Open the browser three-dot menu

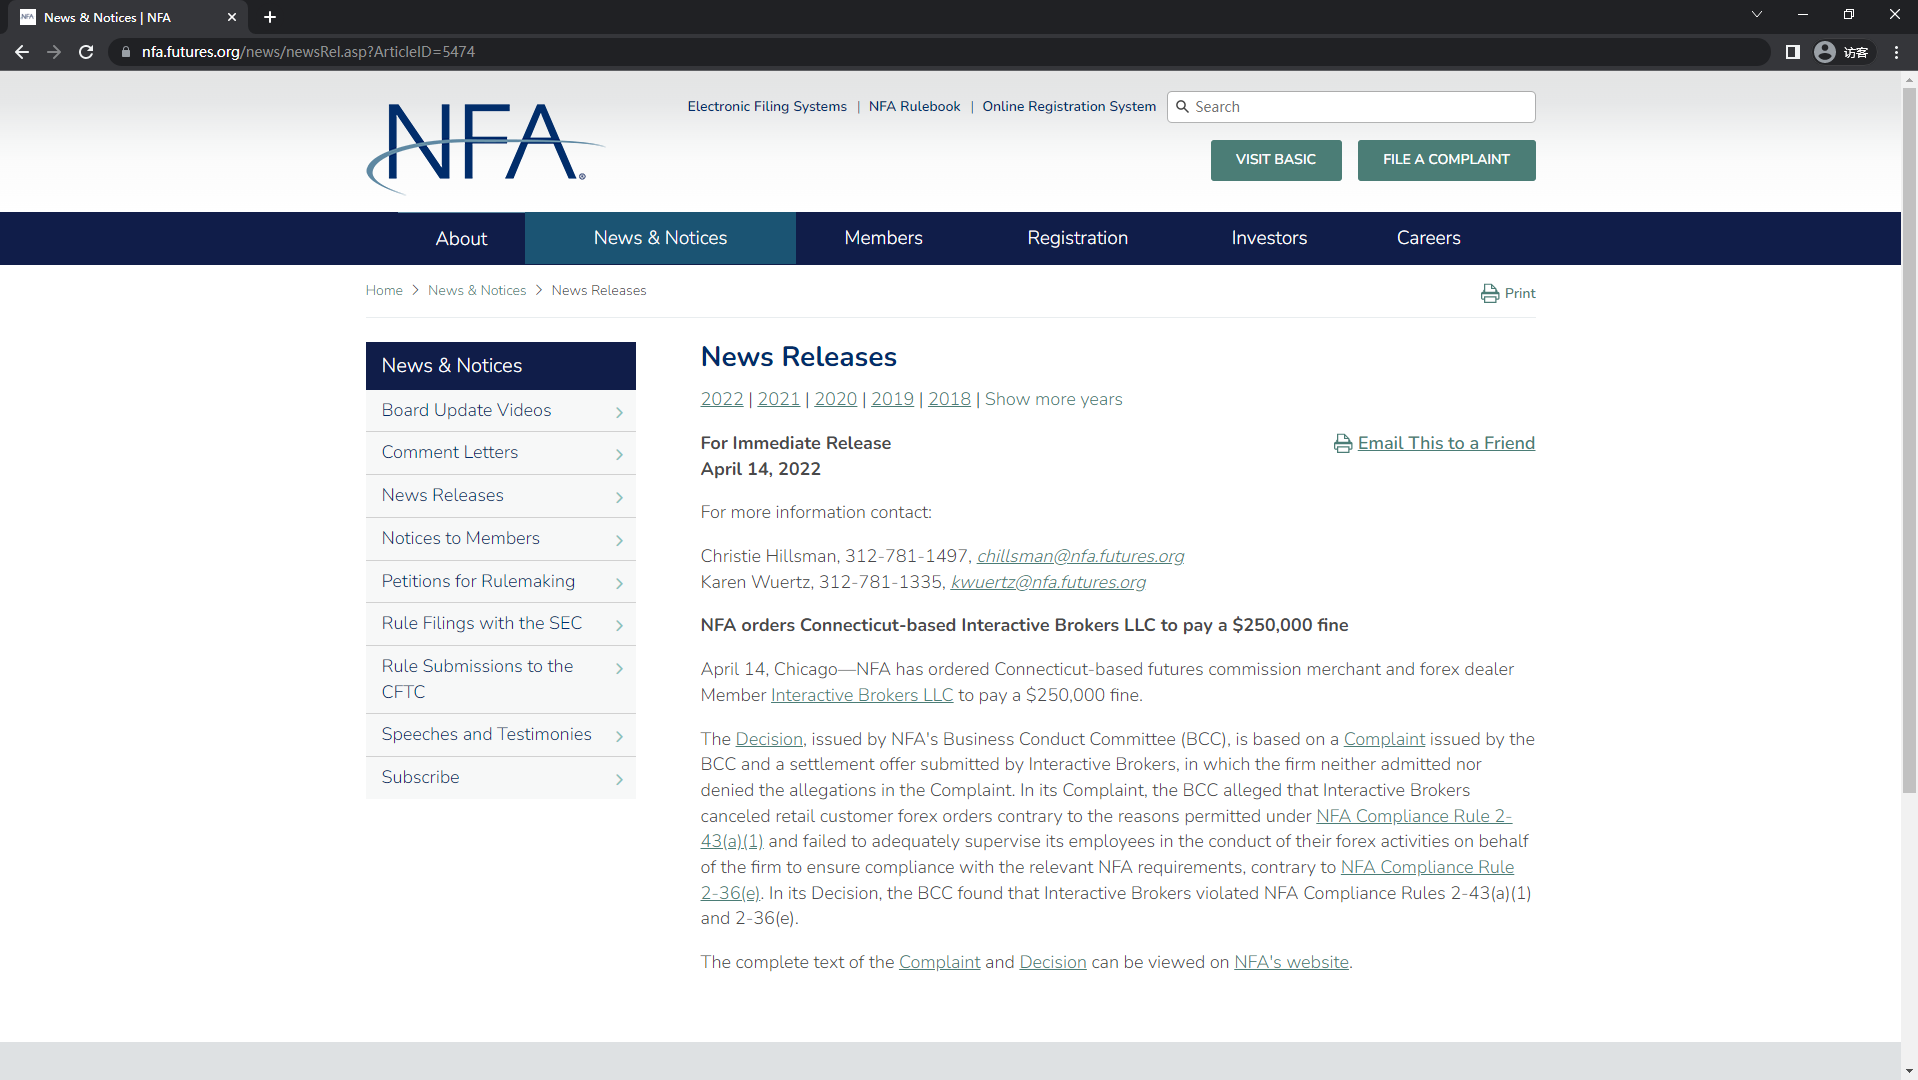(1896, 52)
